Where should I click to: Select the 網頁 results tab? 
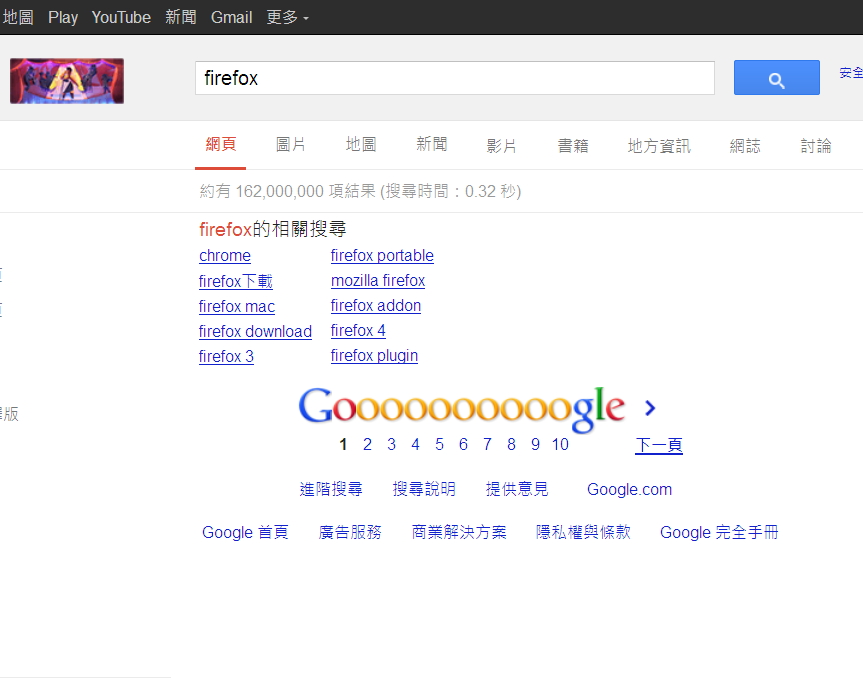[x=221, y=145]
